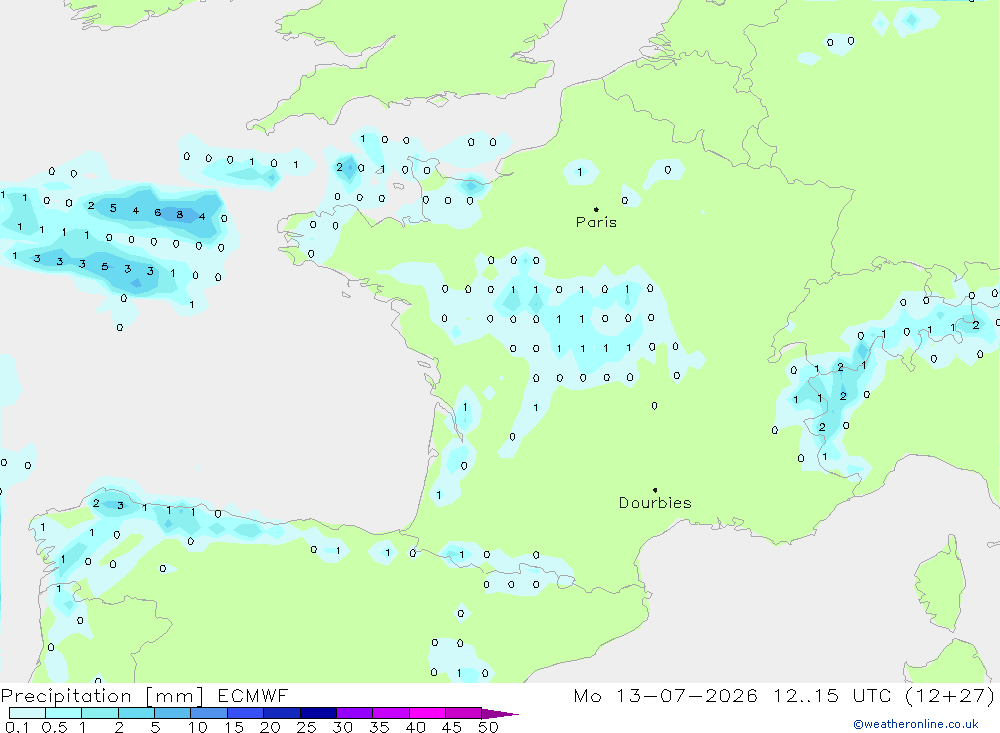Click the lightest 0.1 mm legend swatch
The height and width of the screenshot is (733, 1000).
click(27, 713)
